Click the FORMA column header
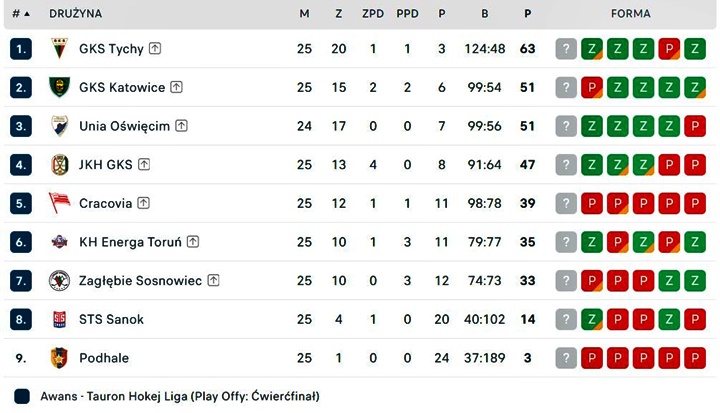720x413 pixels. (631, 14)
